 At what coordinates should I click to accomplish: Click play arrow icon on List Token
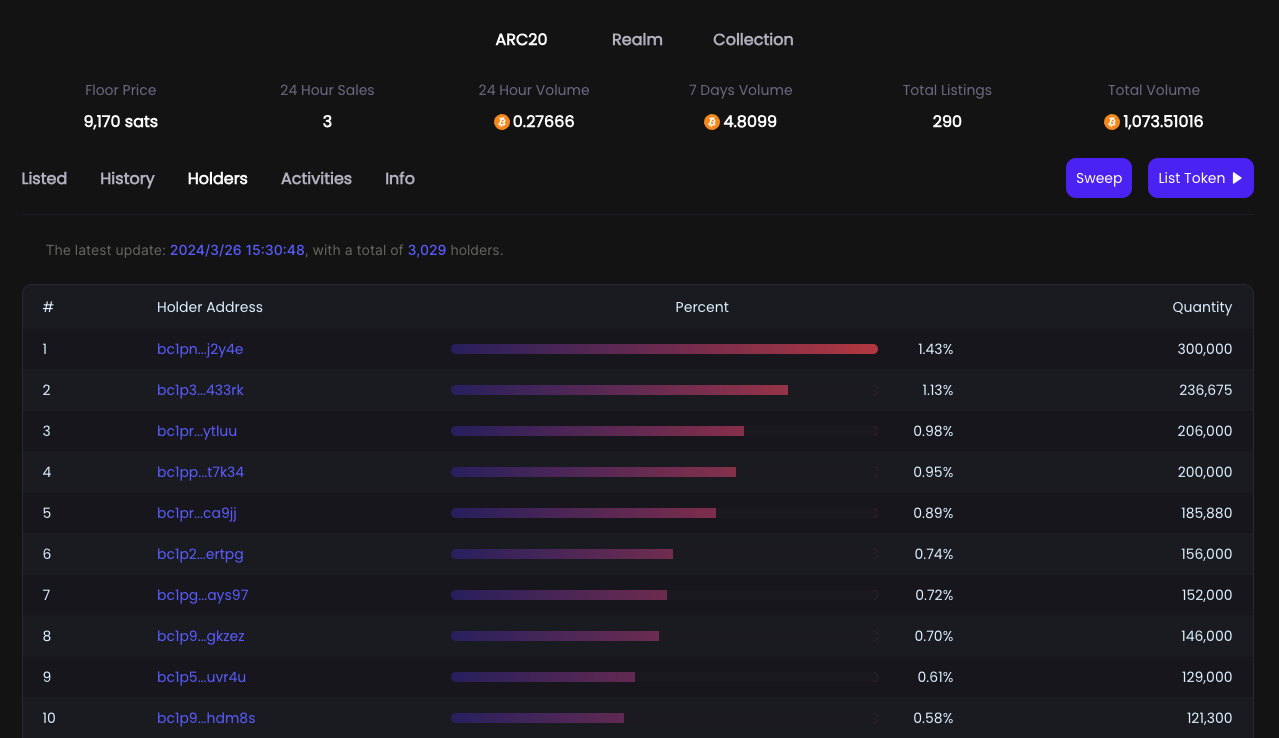tap(1237, 178)
